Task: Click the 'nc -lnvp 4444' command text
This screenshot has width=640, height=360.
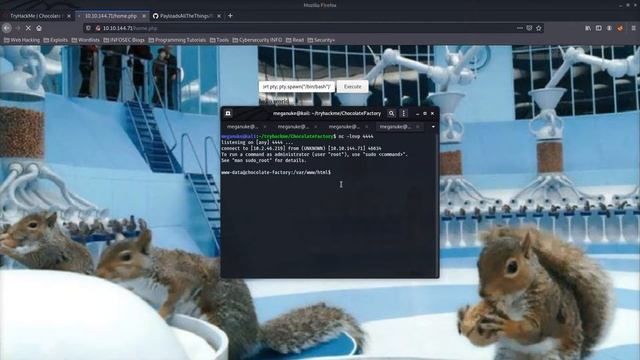Action: 356,136
